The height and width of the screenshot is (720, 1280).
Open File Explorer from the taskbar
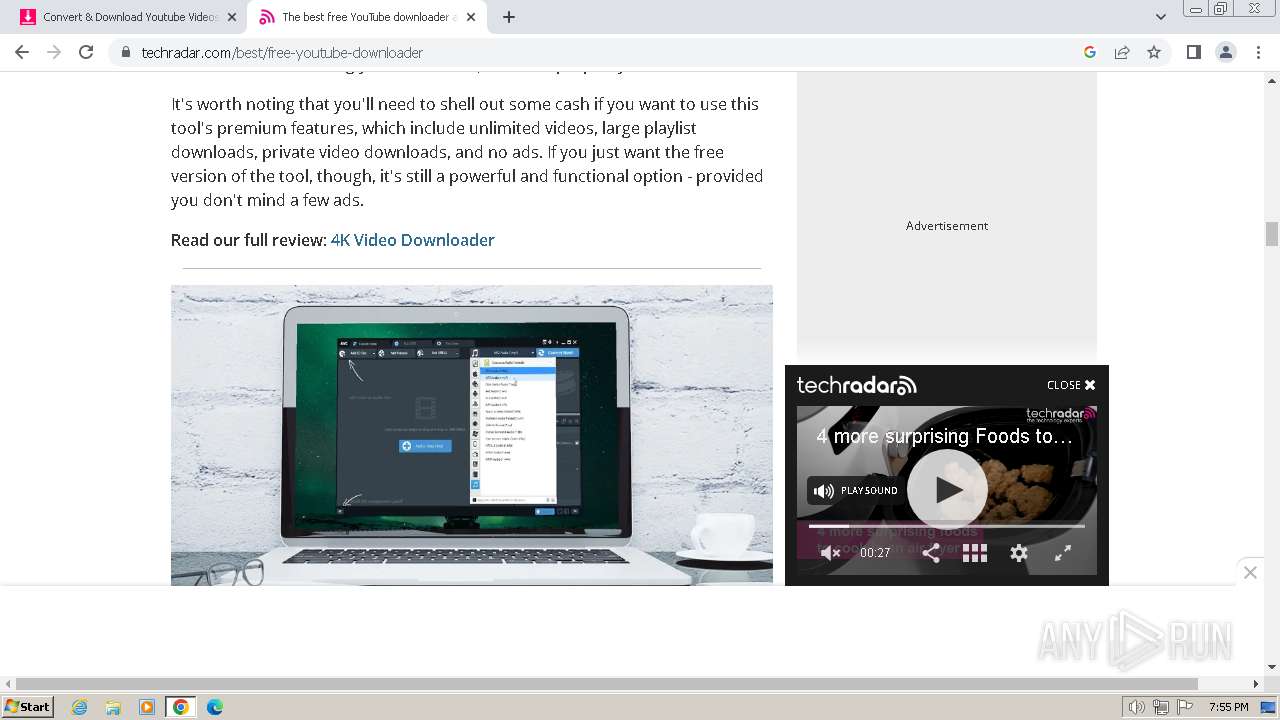113,707
